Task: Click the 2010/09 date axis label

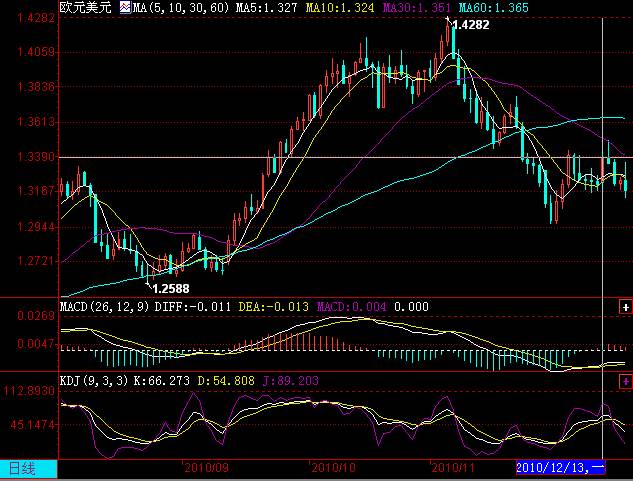Action: pyautogui.click(x=206, y=468)
